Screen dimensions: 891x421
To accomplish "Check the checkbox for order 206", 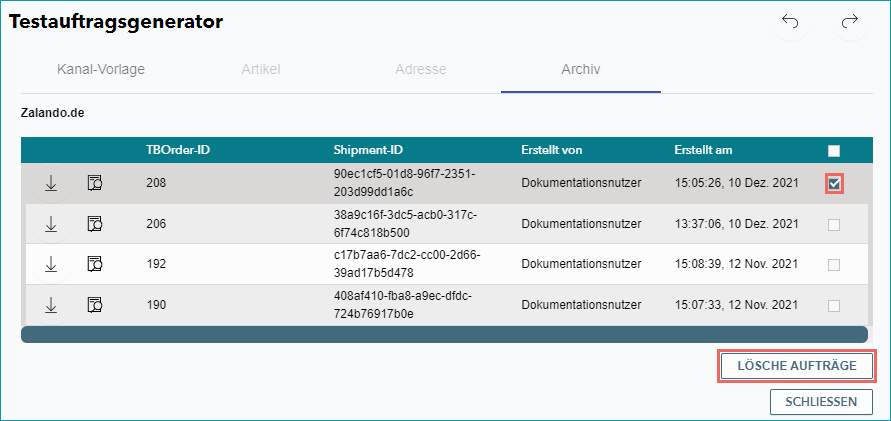I will point(834,225).
